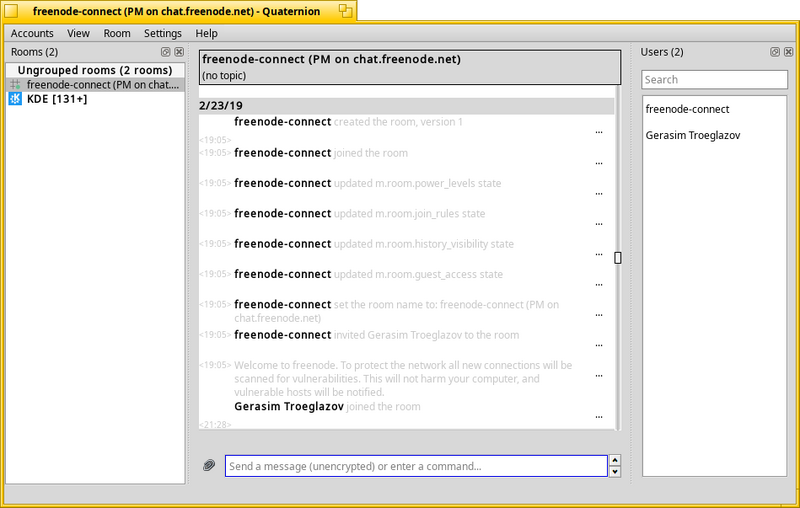The image size is (800, 508).
Task: Click the 'updated m.room.power_levels state' text
Action: (417, 183)
